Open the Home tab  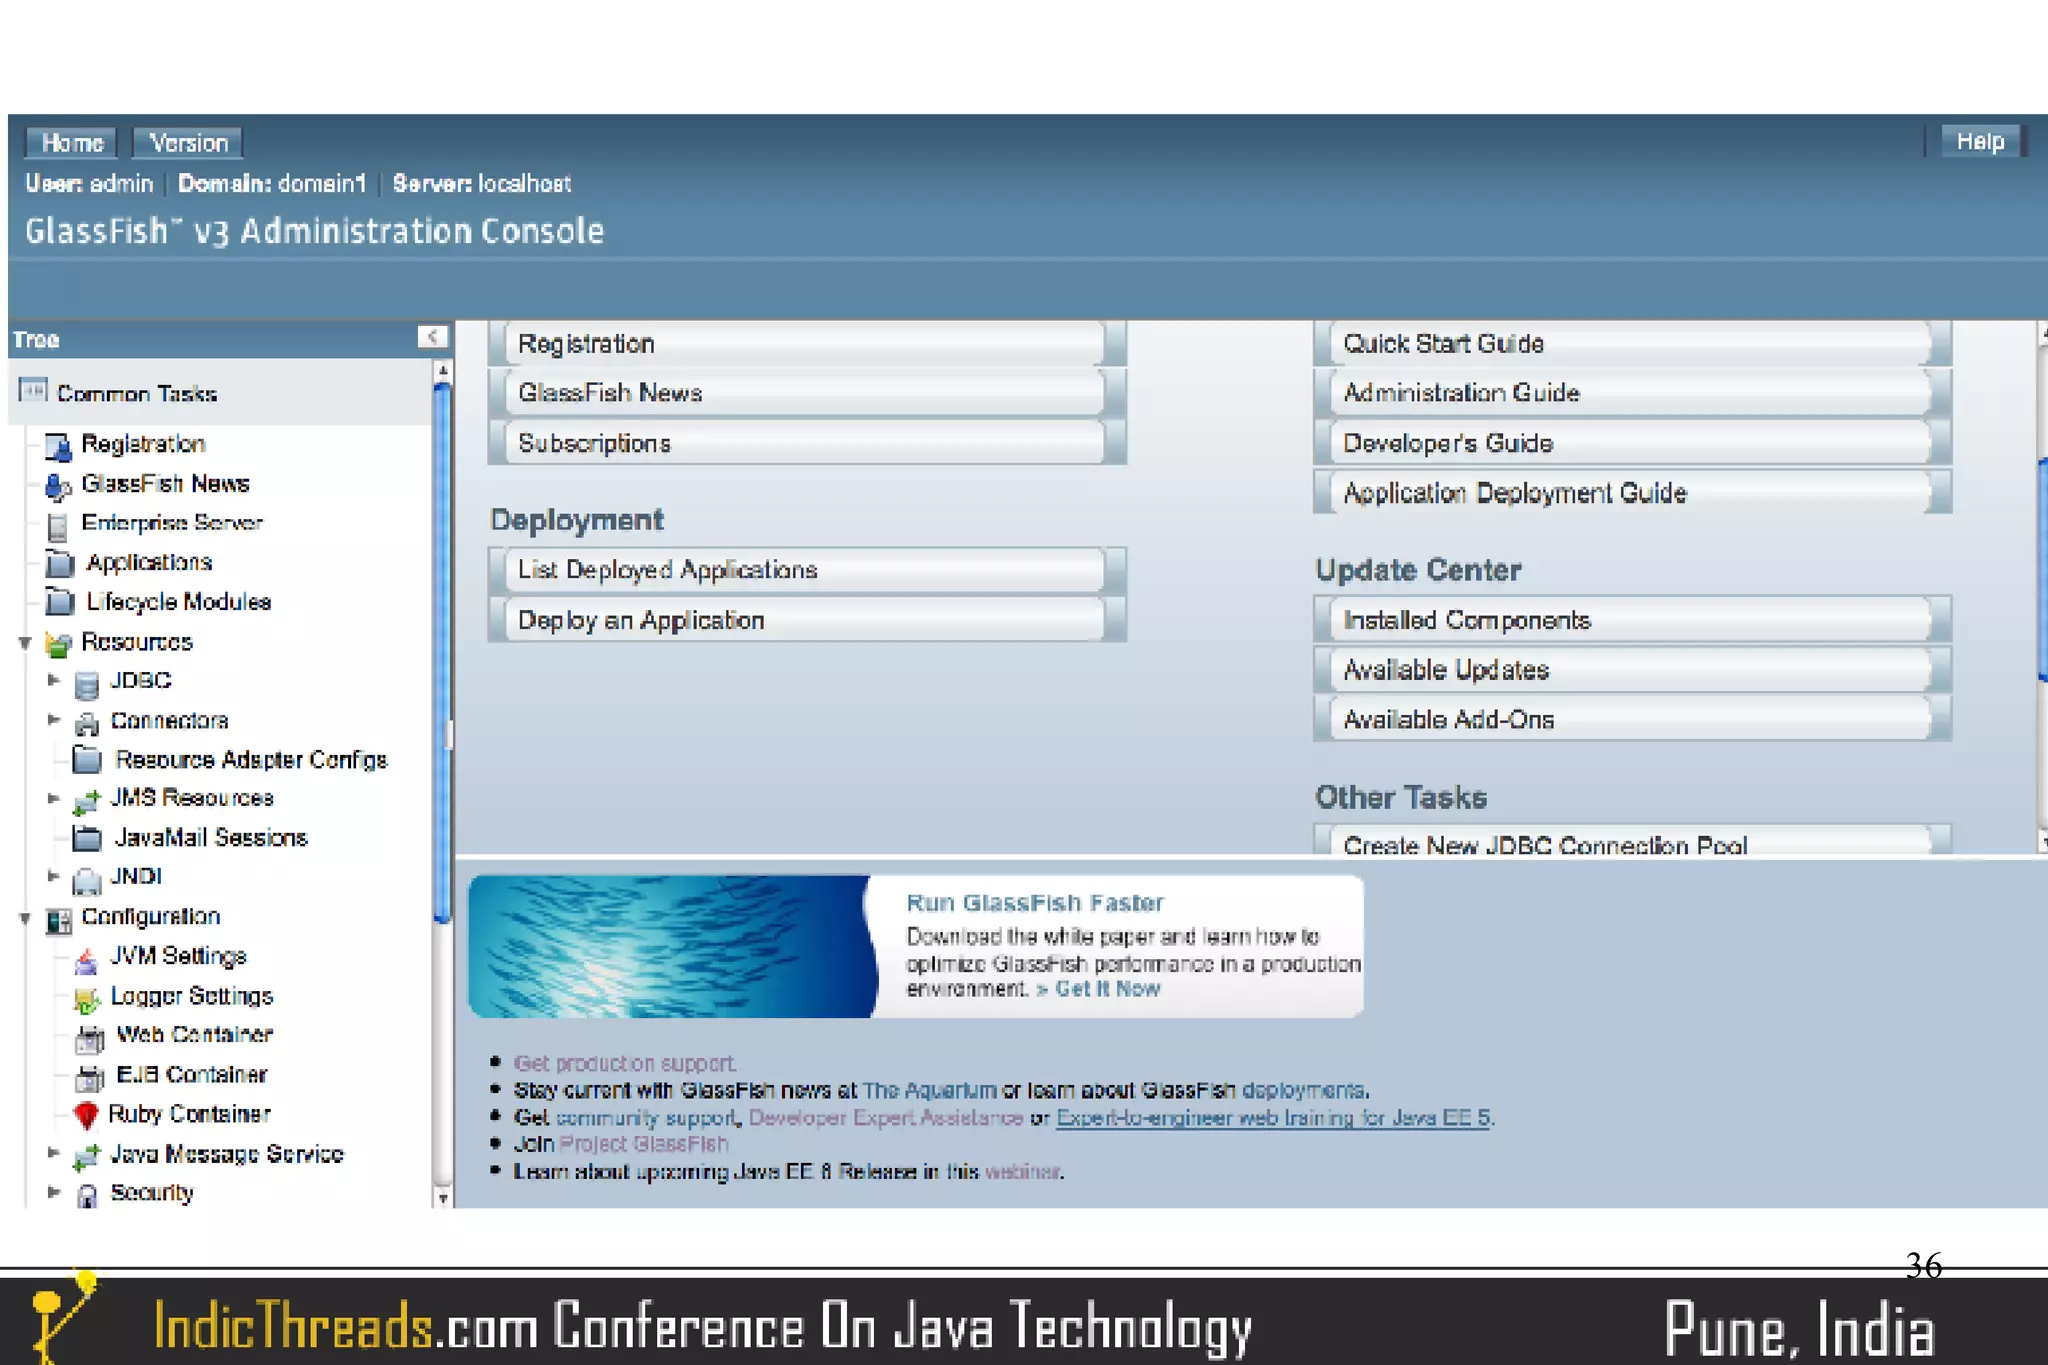click(x=72, y=143)
